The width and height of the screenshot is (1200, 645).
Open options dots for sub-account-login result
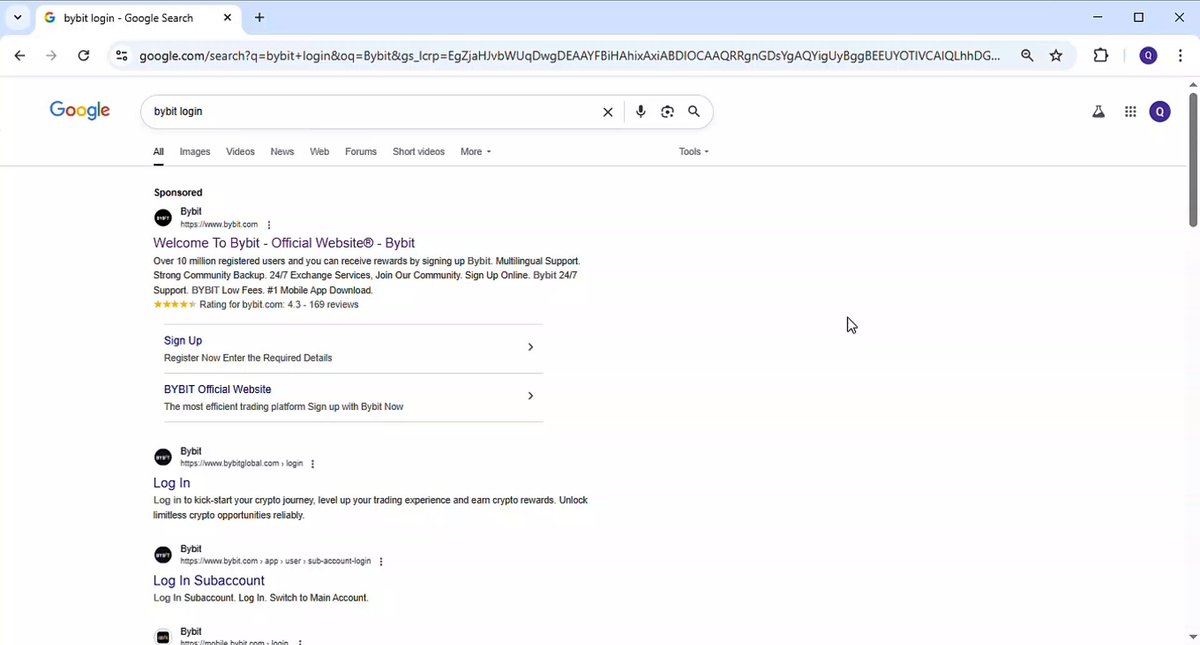[381, 562]
